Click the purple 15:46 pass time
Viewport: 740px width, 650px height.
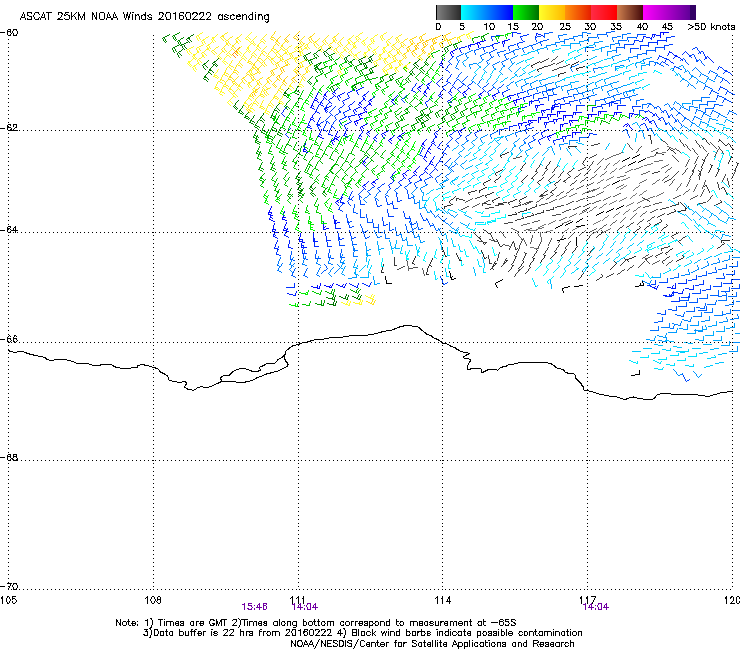tap(254, 607)
